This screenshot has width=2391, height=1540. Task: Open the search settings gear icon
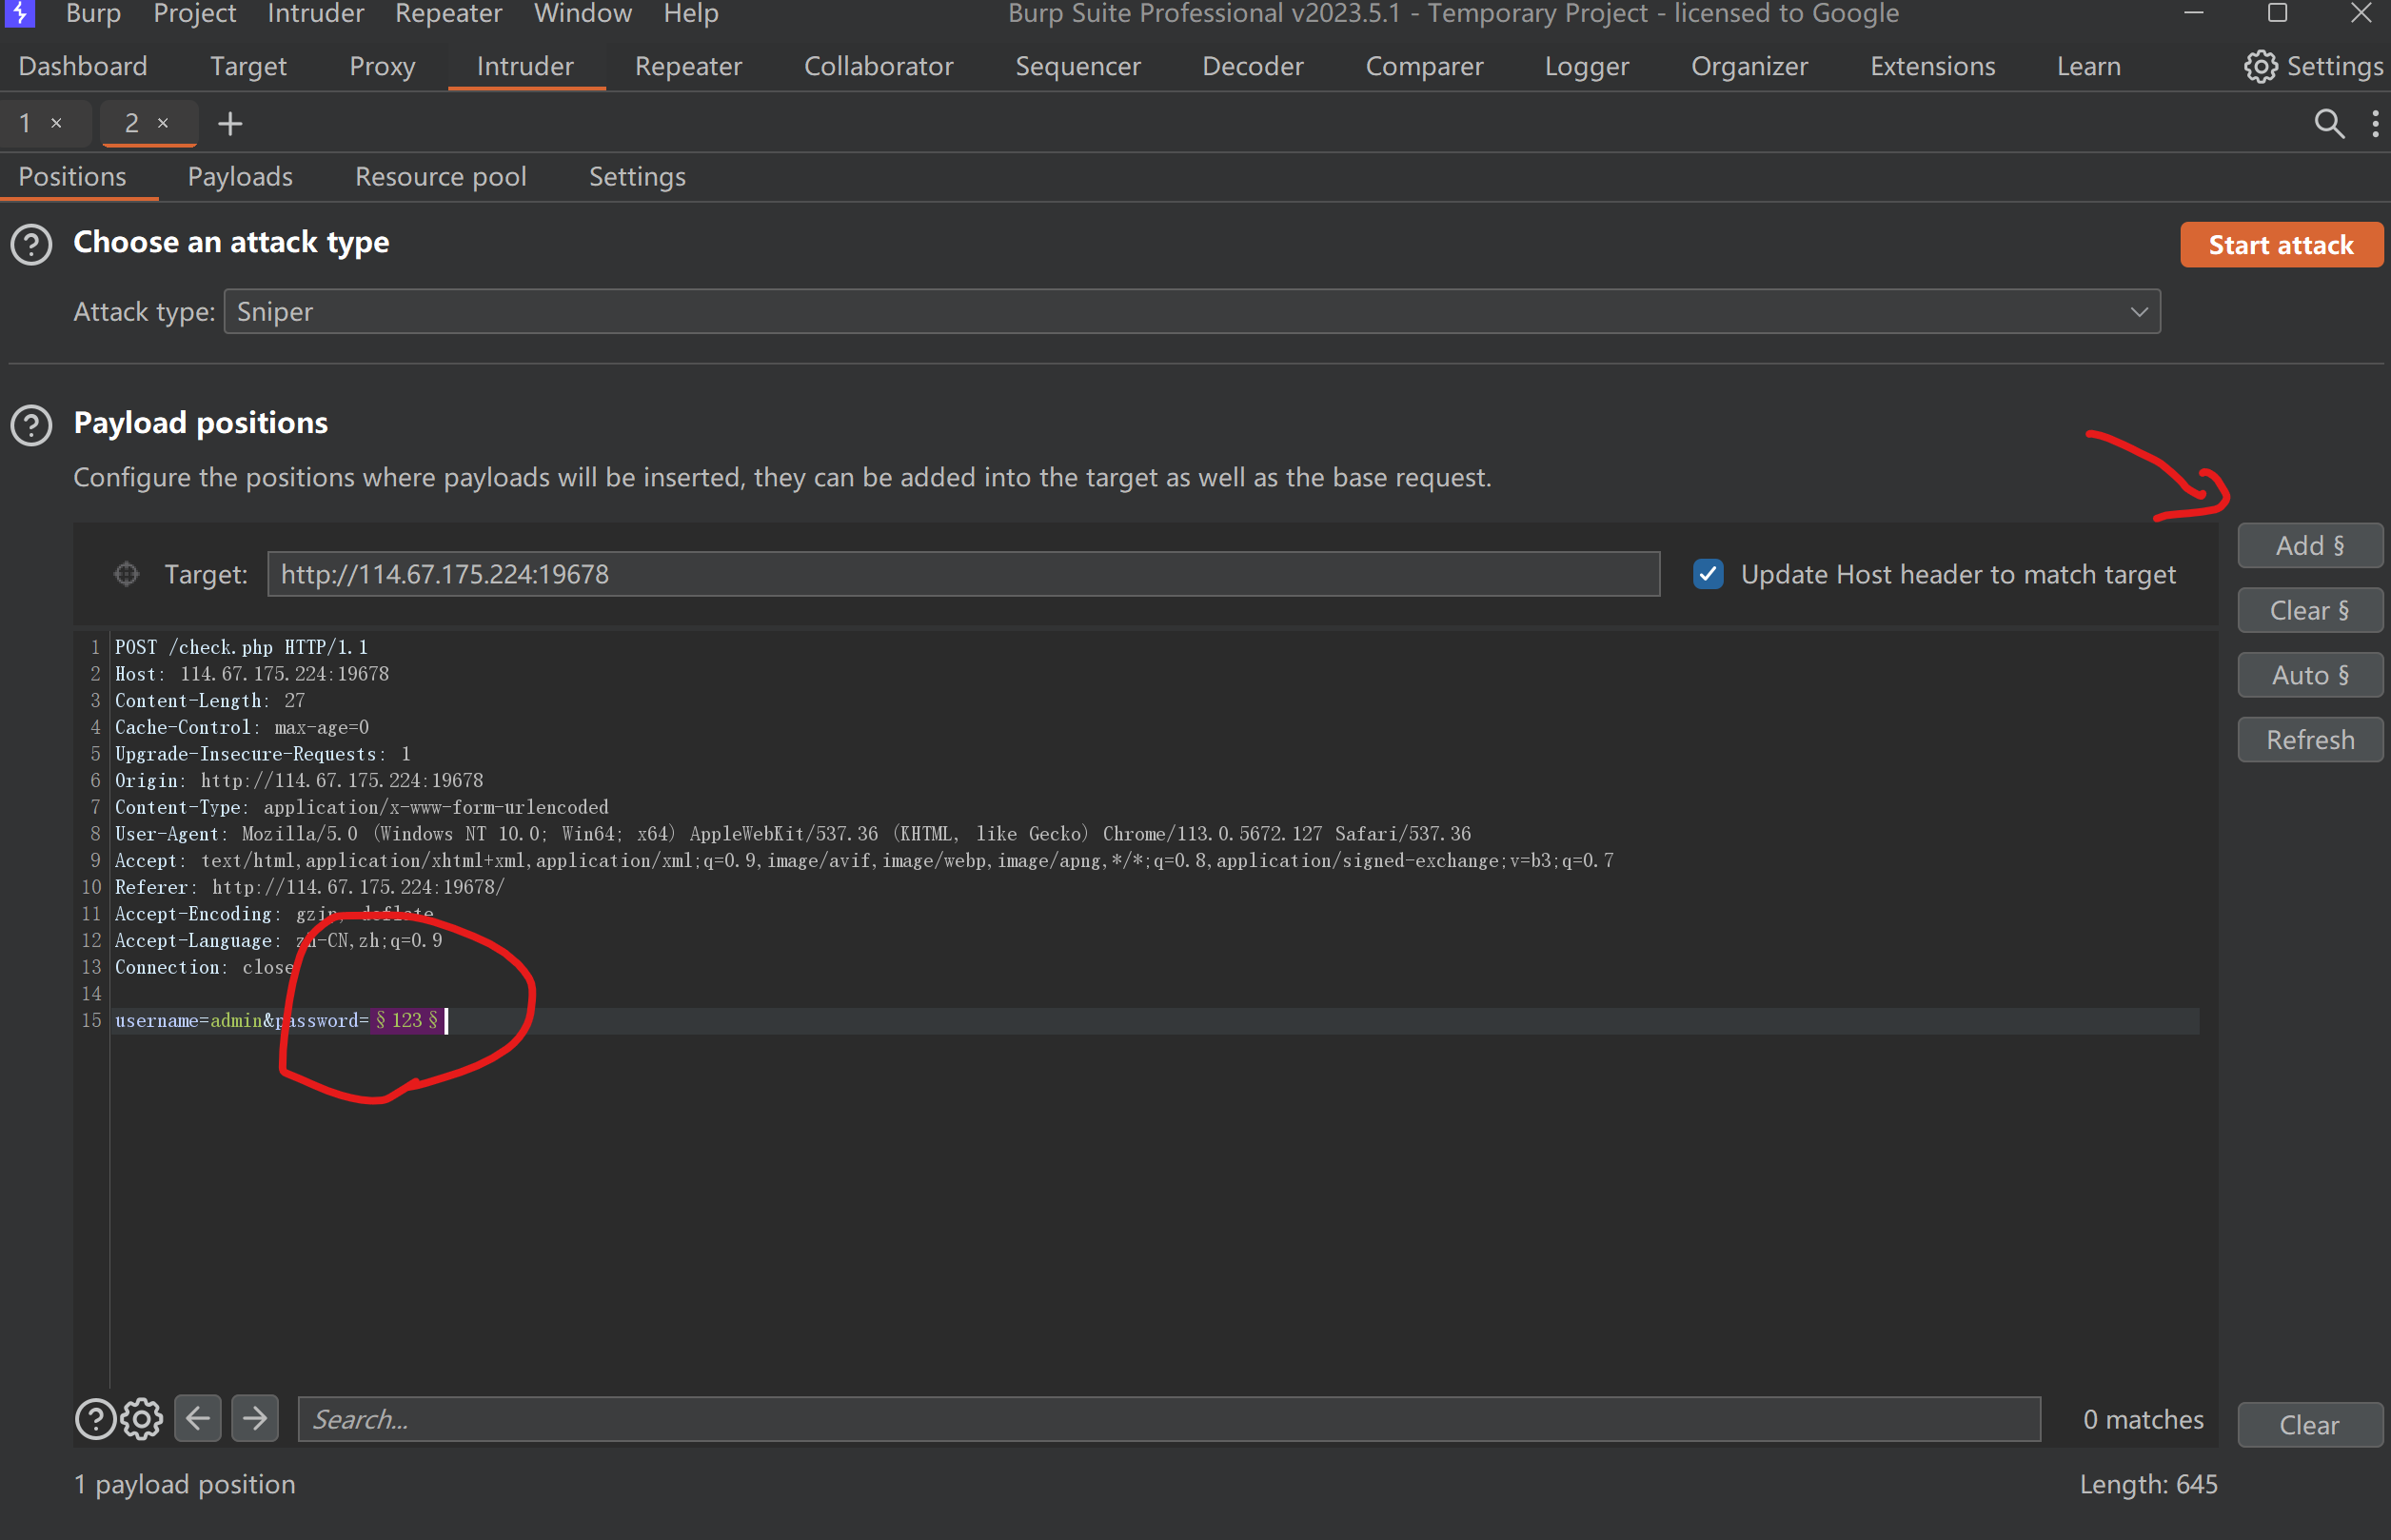[x=142, y=1419]
